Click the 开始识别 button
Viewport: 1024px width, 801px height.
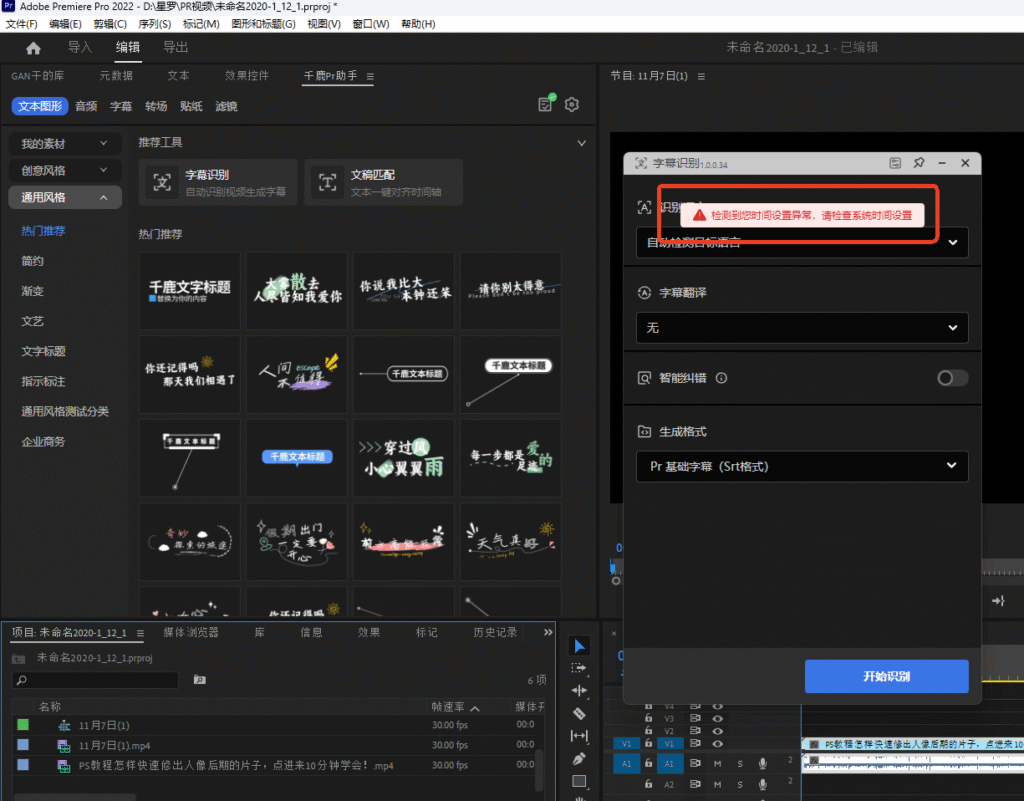pyautogui.click(x=886, y=677)
